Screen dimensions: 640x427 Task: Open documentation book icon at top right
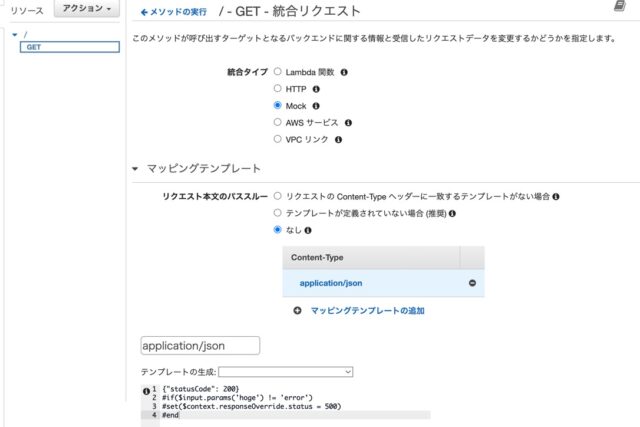620,6
